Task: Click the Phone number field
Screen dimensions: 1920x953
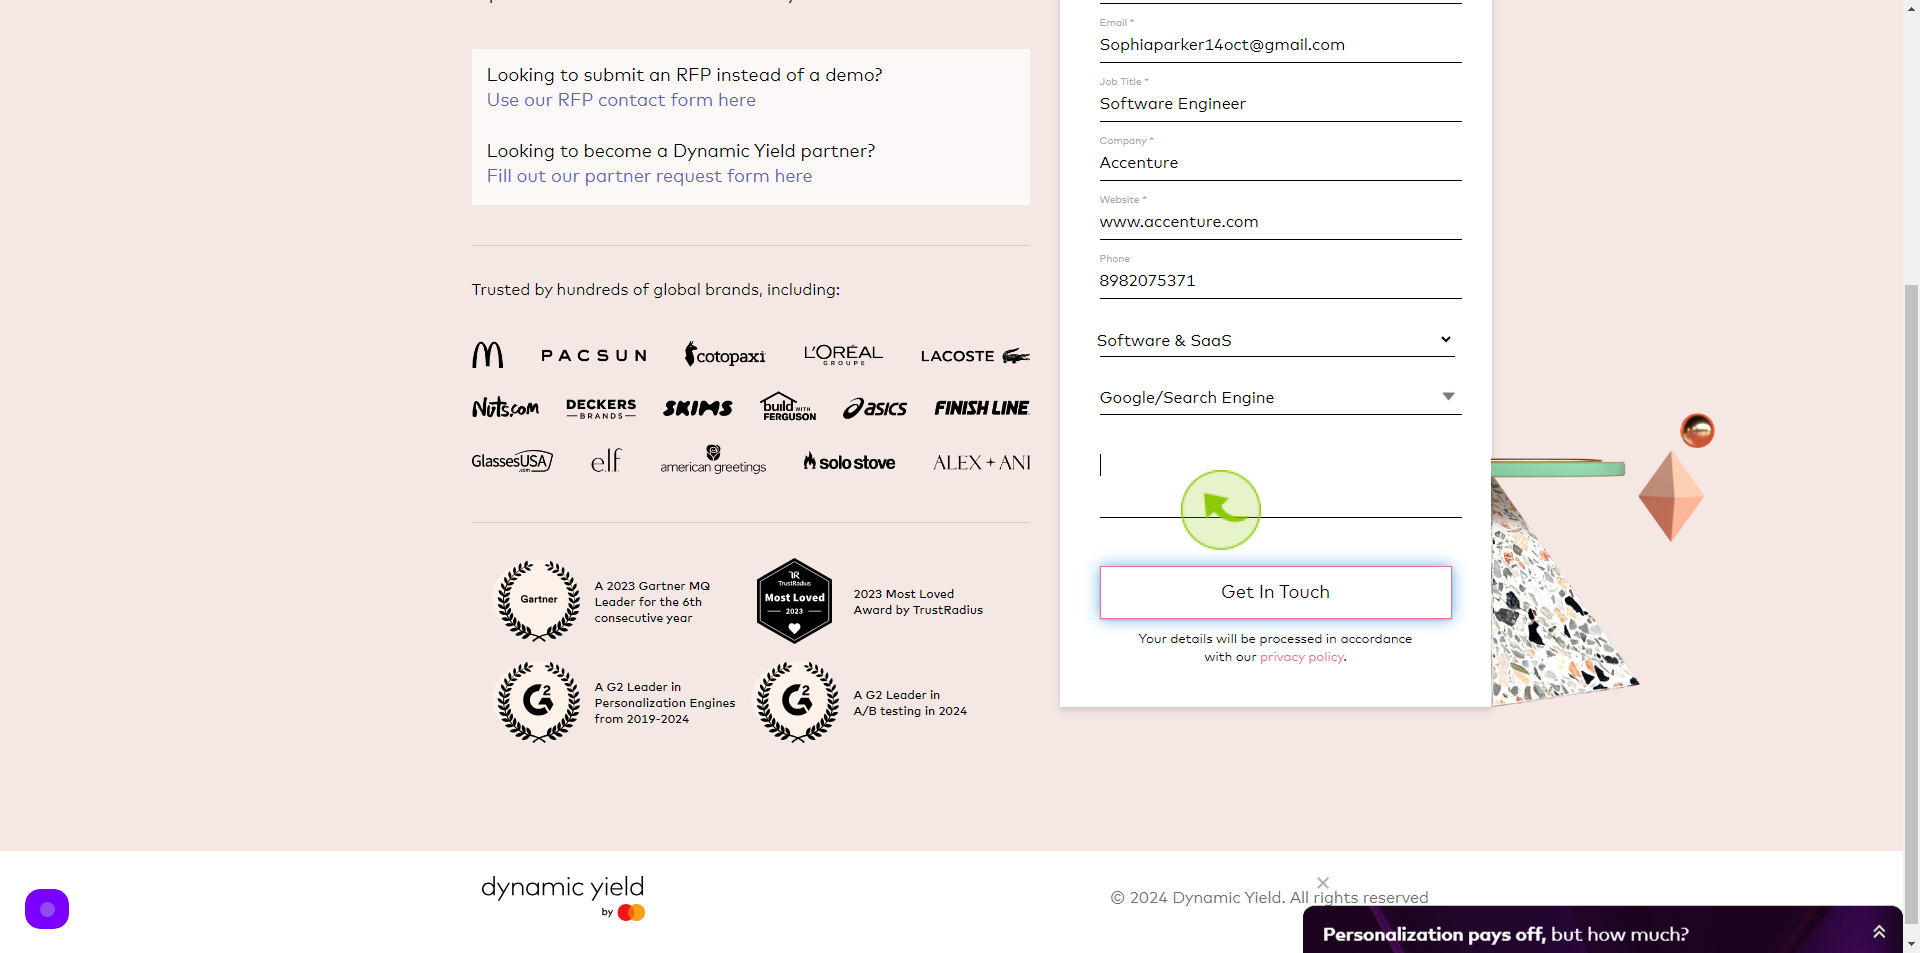Action: coord(1281,281)
